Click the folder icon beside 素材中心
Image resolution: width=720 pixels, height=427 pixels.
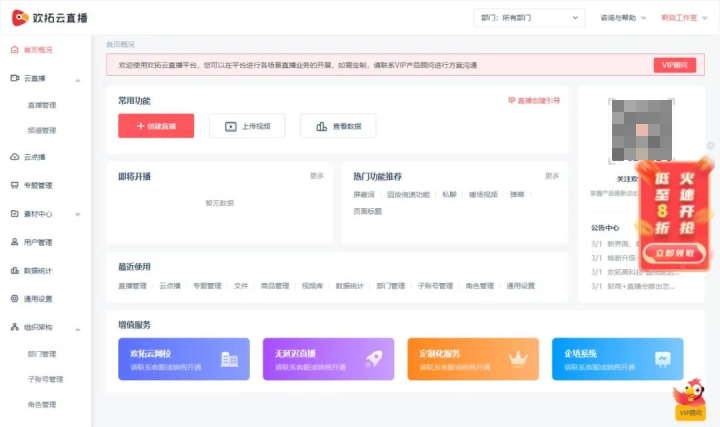pyautogui.click(x=15, y=214)
